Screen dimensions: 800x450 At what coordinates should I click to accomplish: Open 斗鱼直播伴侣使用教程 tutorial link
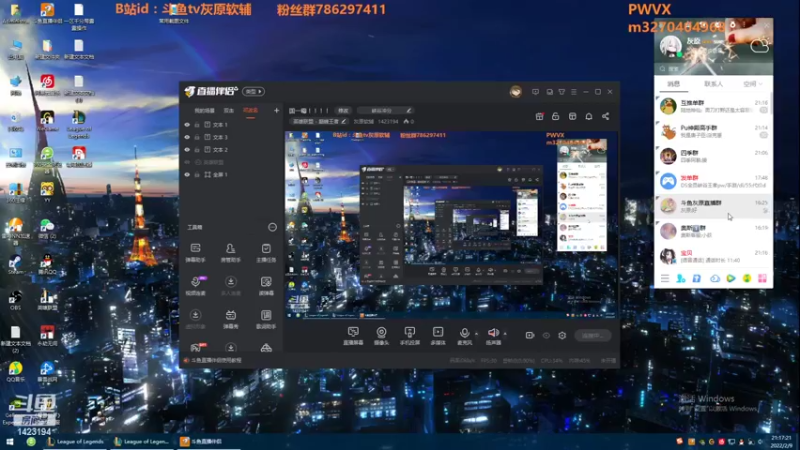(213, 360)
